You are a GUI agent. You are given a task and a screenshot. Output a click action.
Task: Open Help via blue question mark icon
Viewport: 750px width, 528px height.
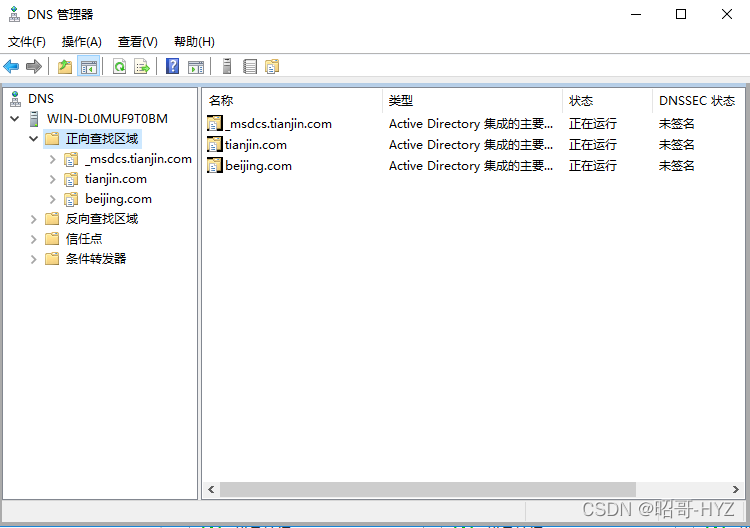[x=172, y=66]
